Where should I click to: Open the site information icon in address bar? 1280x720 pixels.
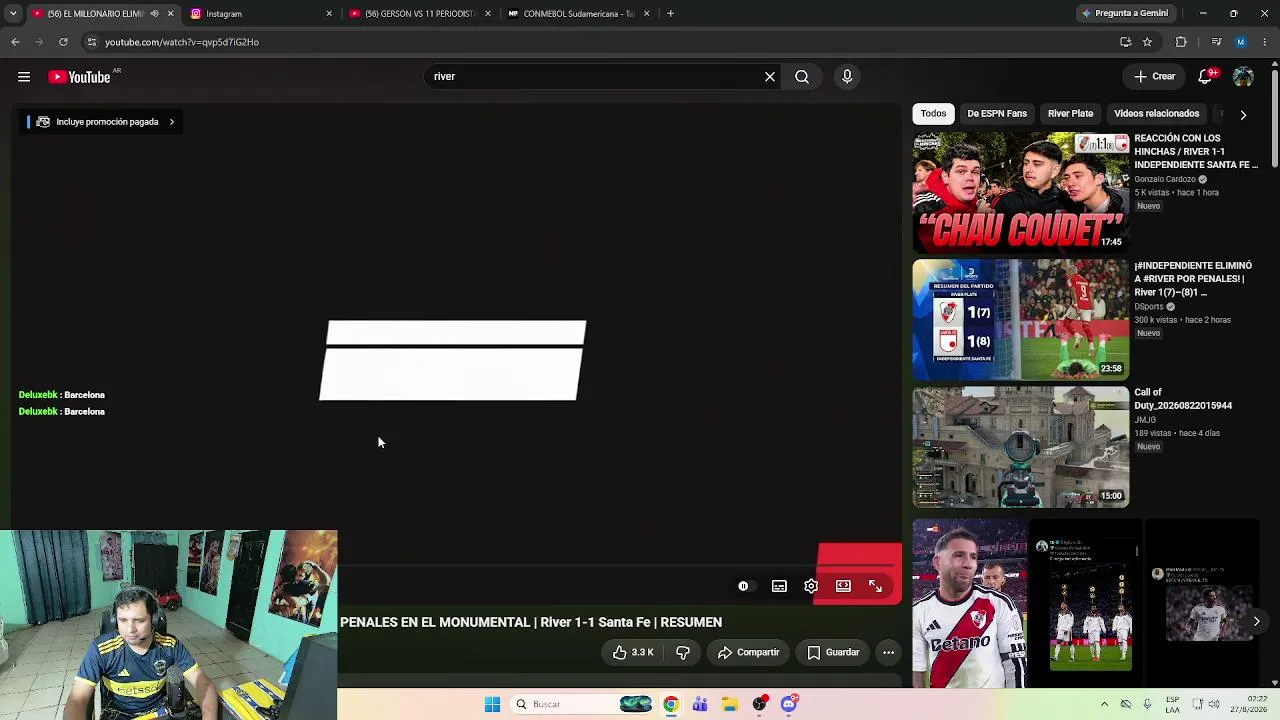(91, 42)
